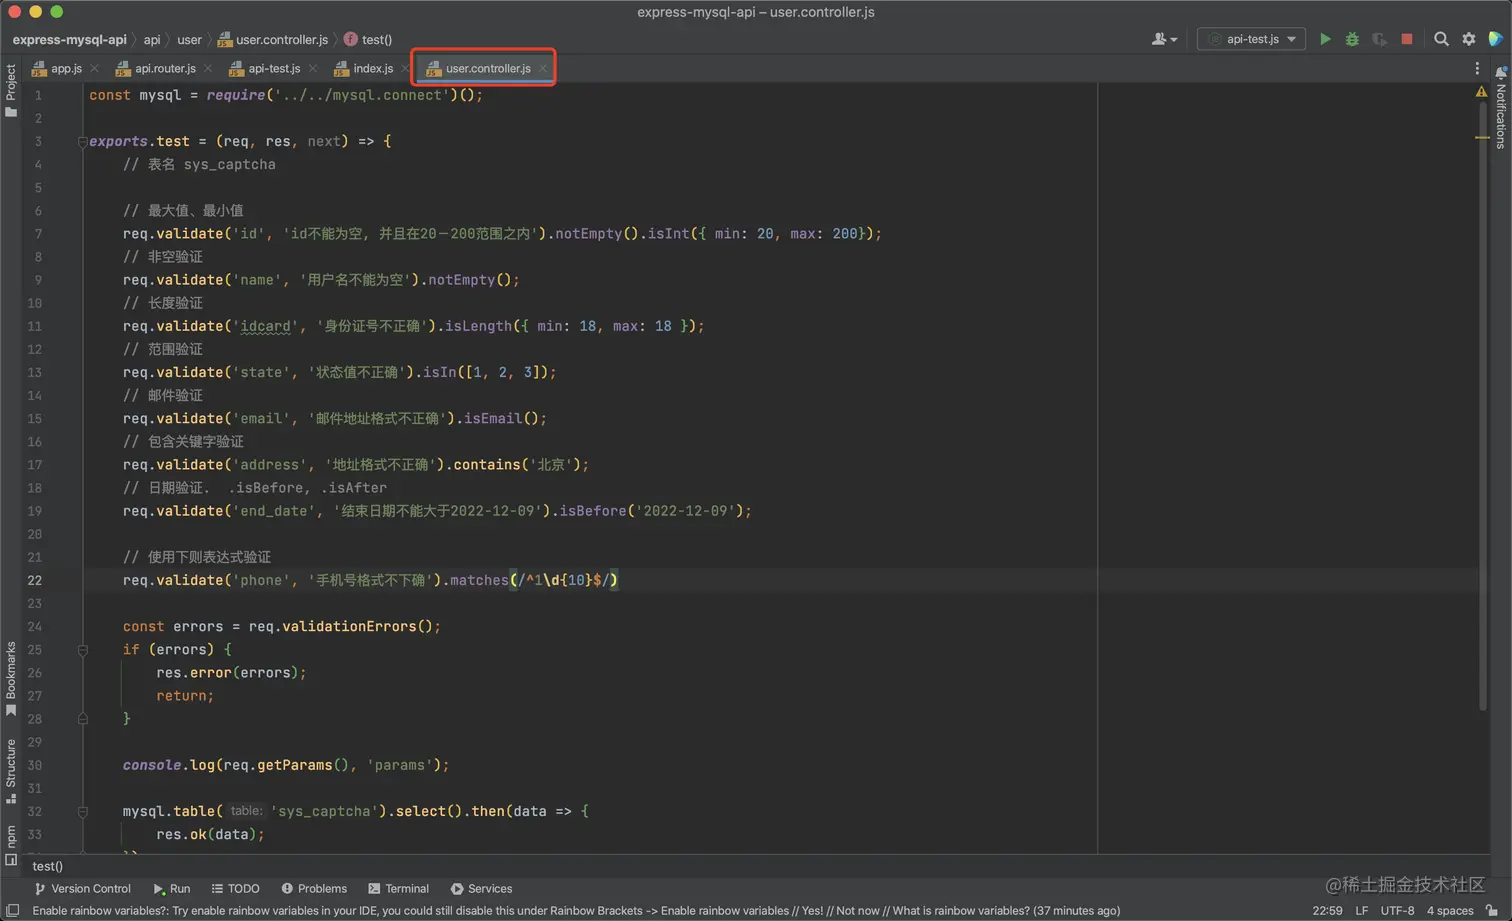Click the UTF-8 encoding indicator

[1397, 910]
